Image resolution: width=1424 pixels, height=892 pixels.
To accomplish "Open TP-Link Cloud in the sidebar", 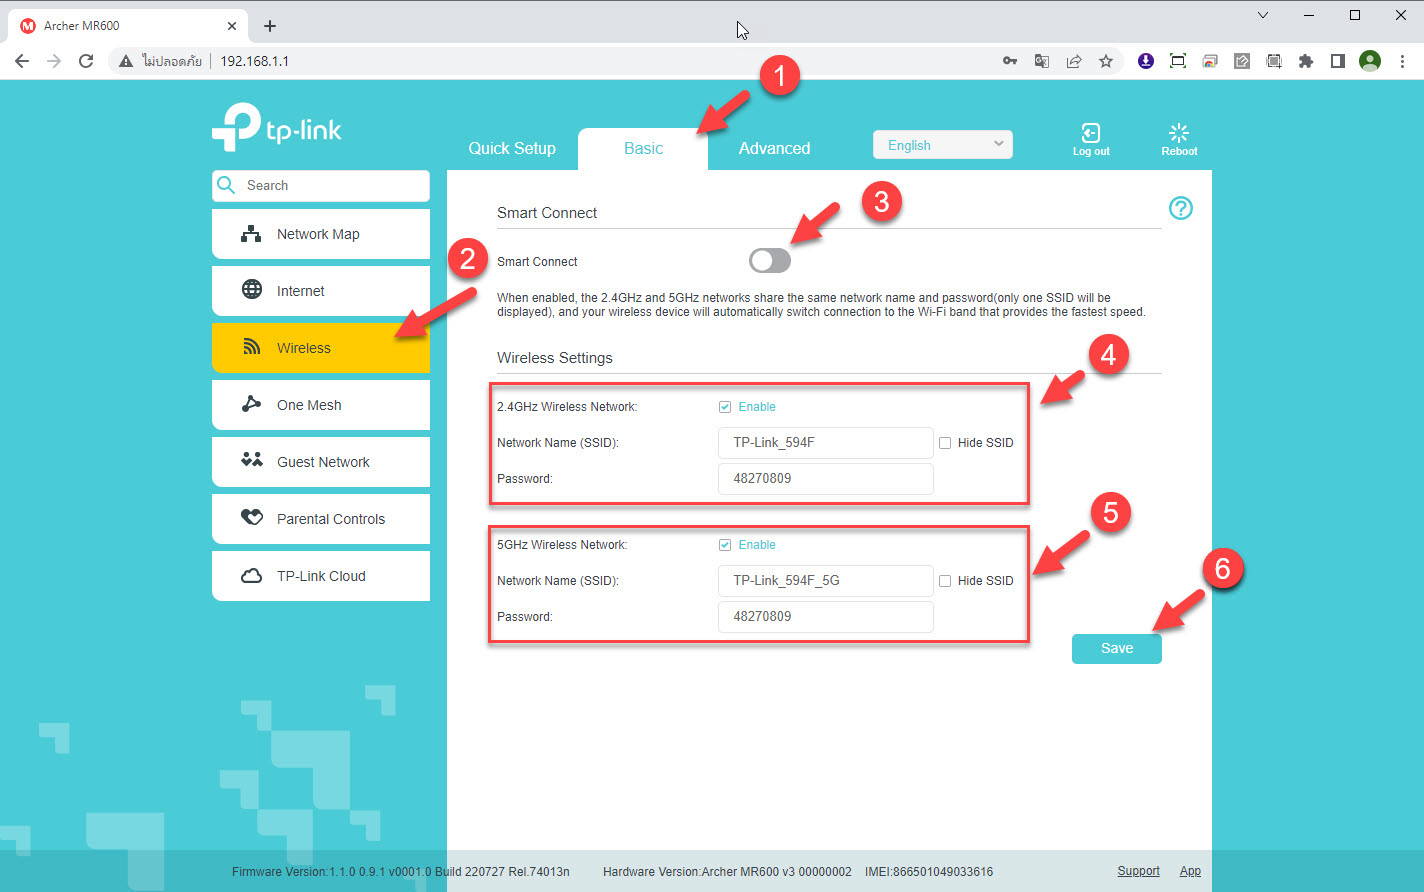I will point(321,576).
